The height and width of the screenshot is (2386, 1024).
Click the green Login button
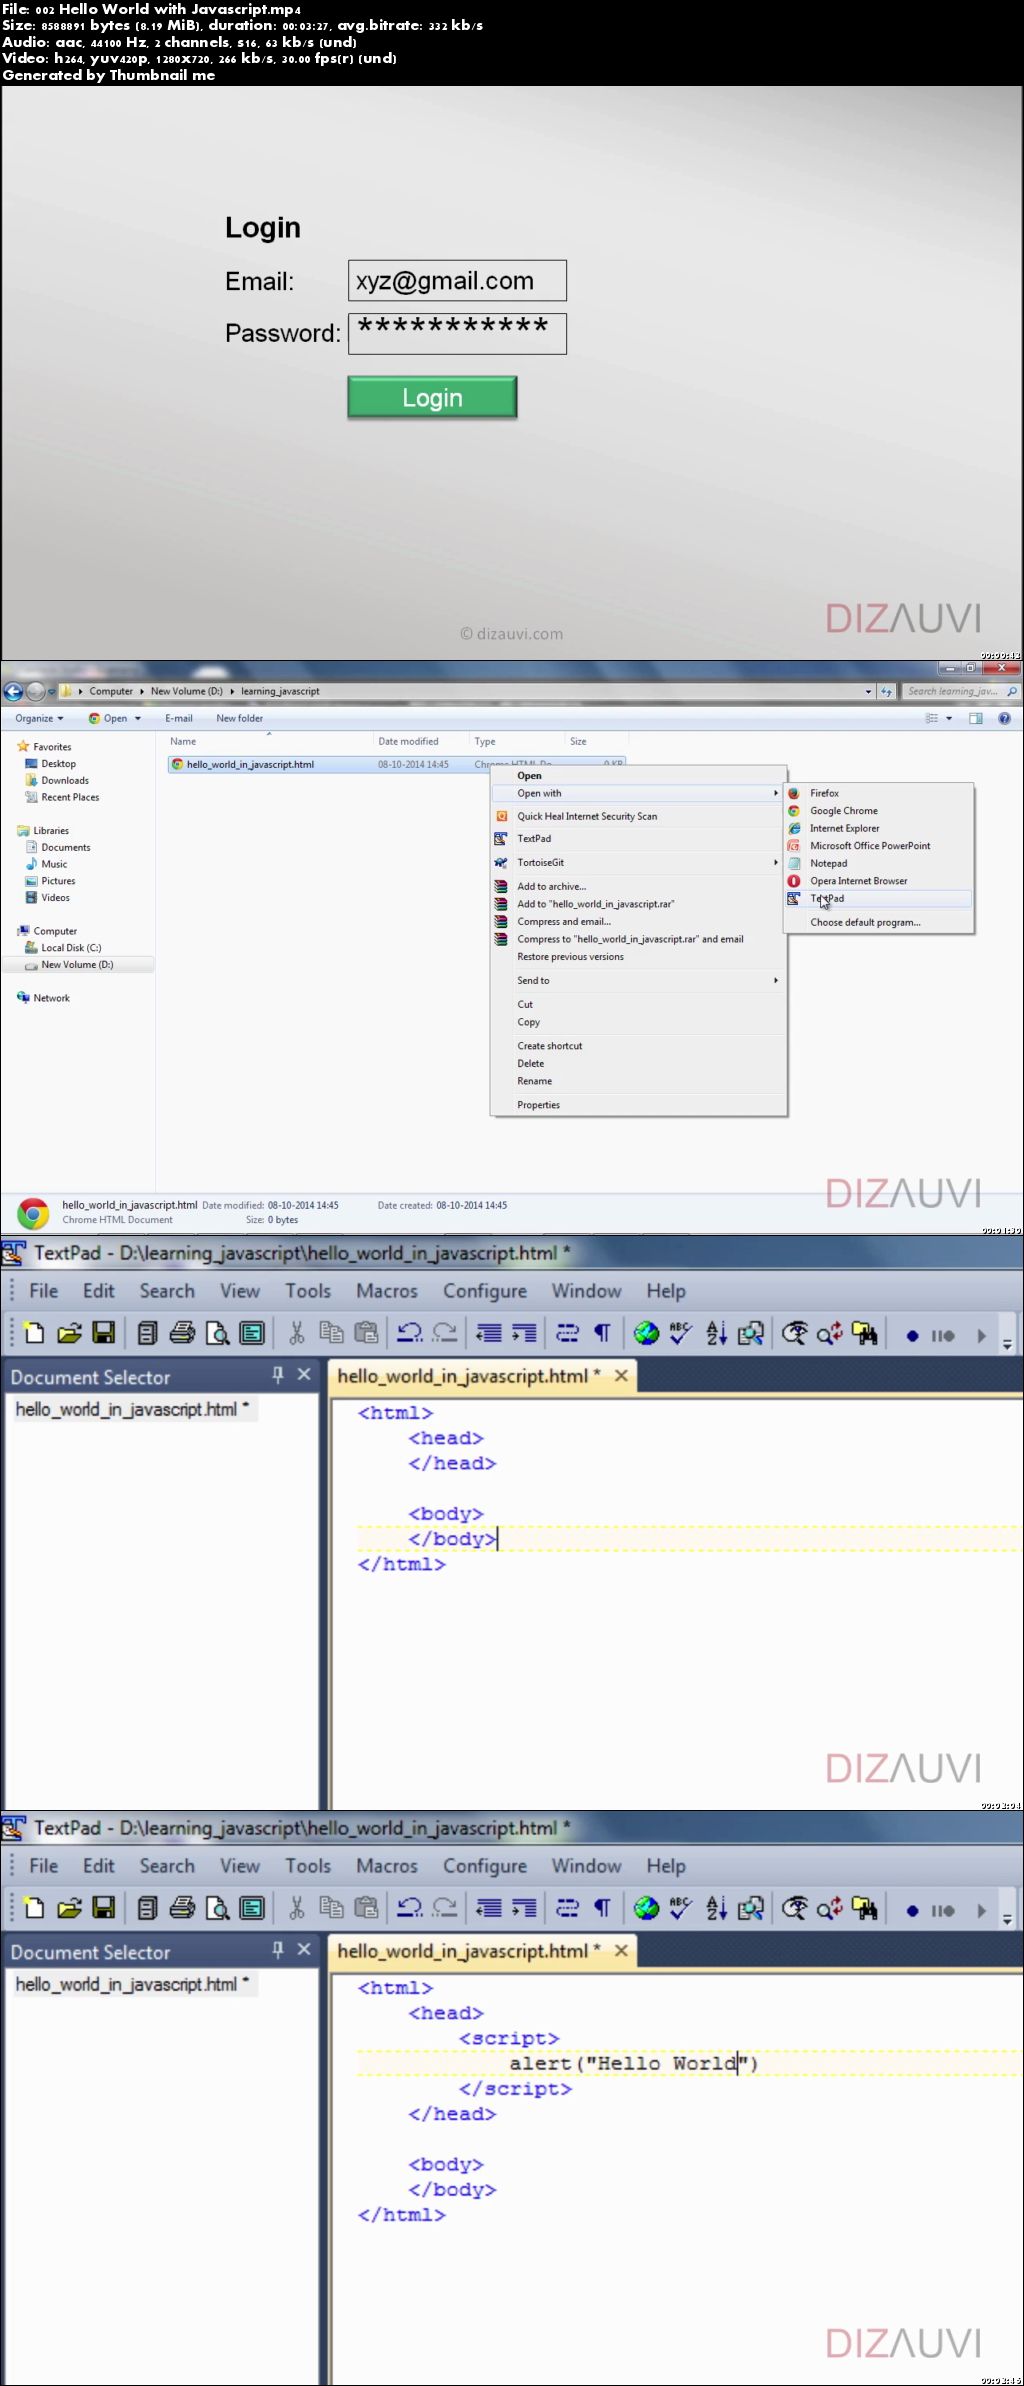[432, 397]
